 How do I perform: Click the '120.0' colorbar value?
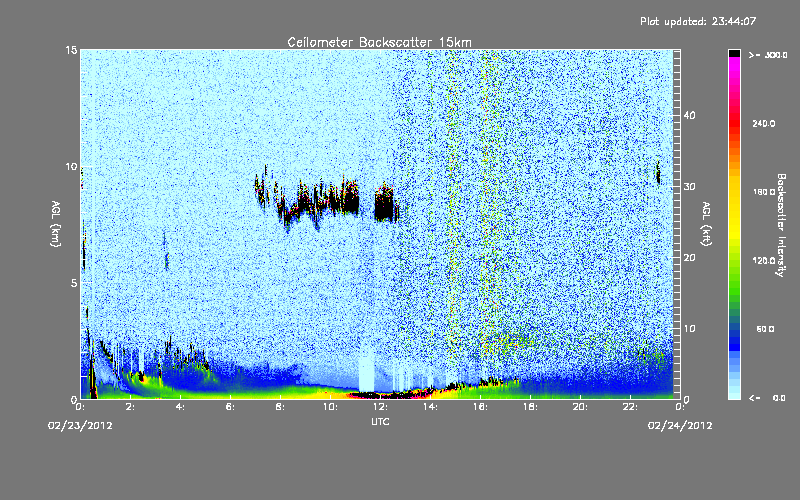pyautogui.click(x=764, y=260)
